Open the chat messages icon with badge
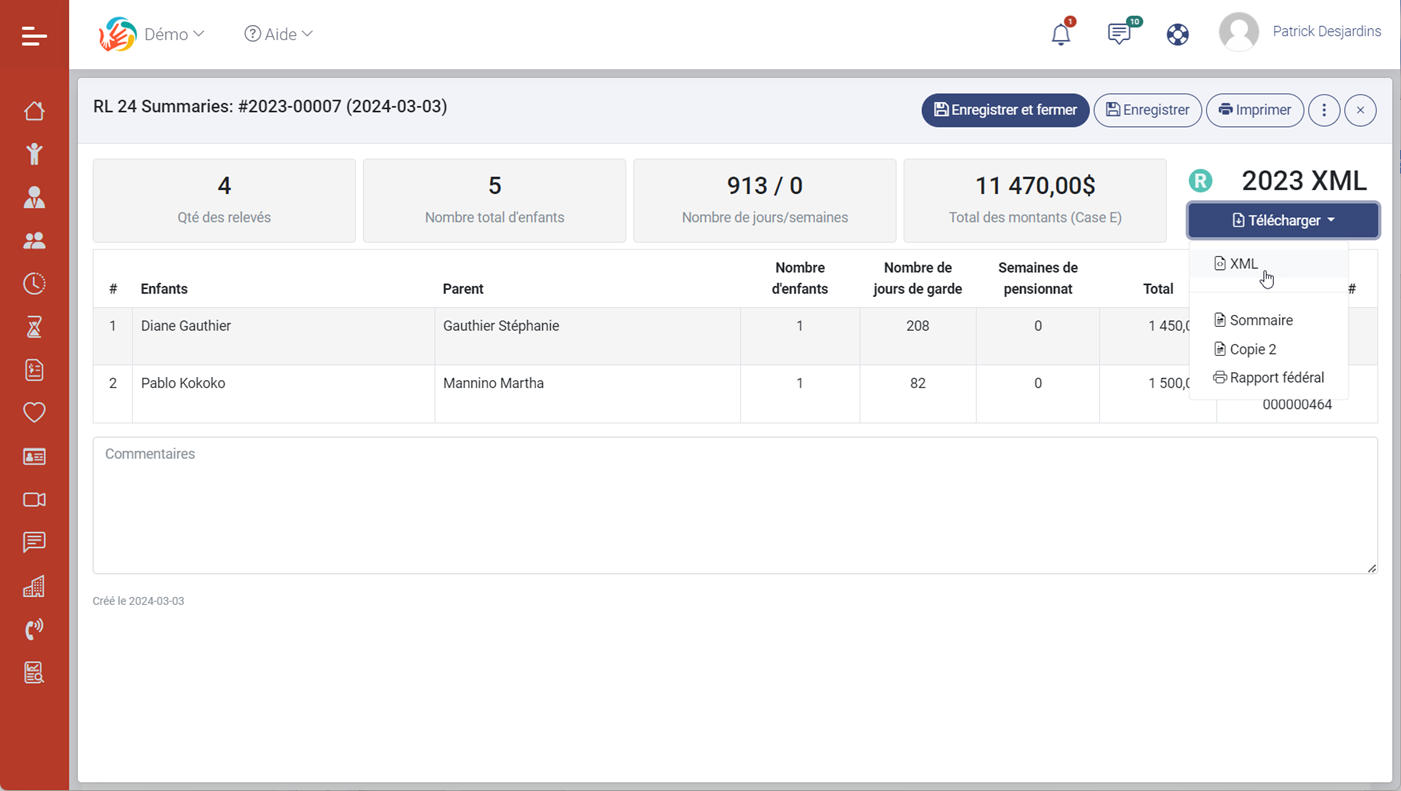The width and height of the screenshot is (1401, 791). (x=1119, y=34)
